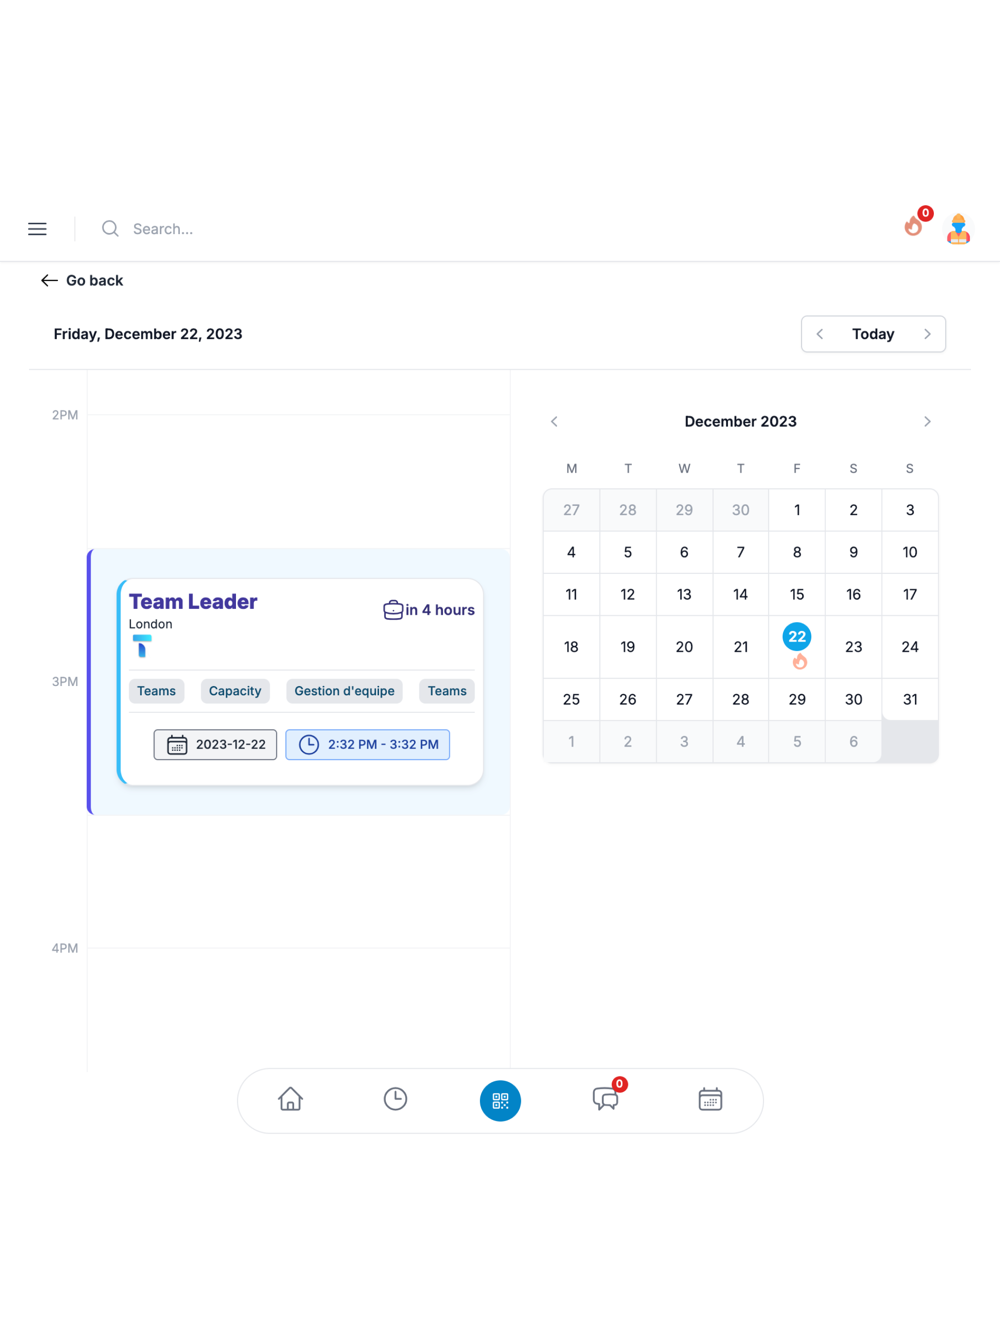Click the calendar icon in date badge

pos(177,745)
